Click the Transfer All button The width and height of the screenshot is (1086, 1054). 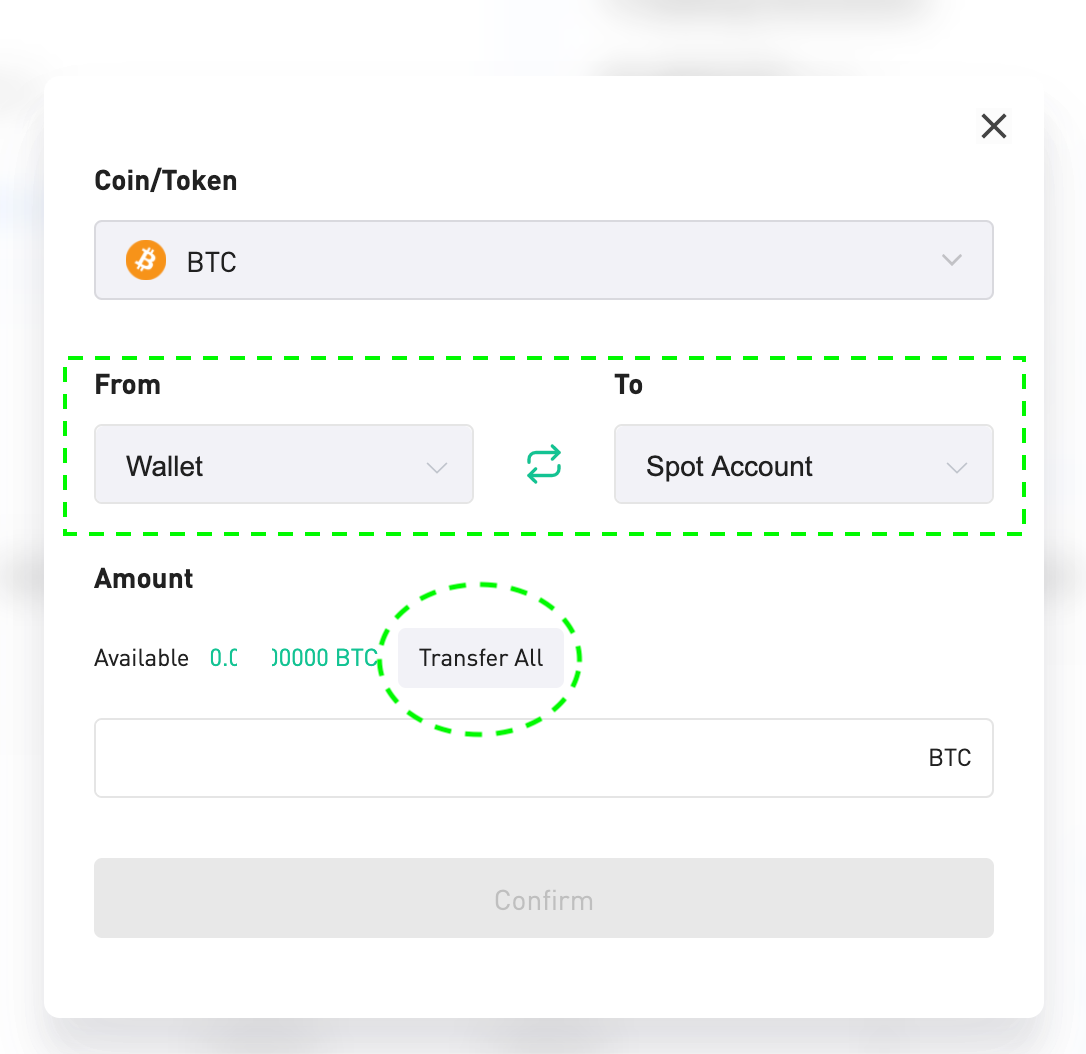pyautogui.click(x=481, y=658)
